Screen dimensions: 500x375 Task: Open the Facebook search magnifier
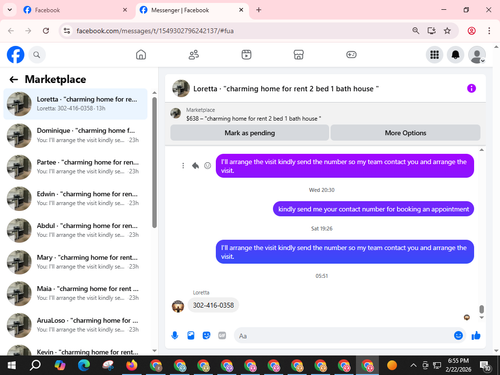click(x=37, y=55)
